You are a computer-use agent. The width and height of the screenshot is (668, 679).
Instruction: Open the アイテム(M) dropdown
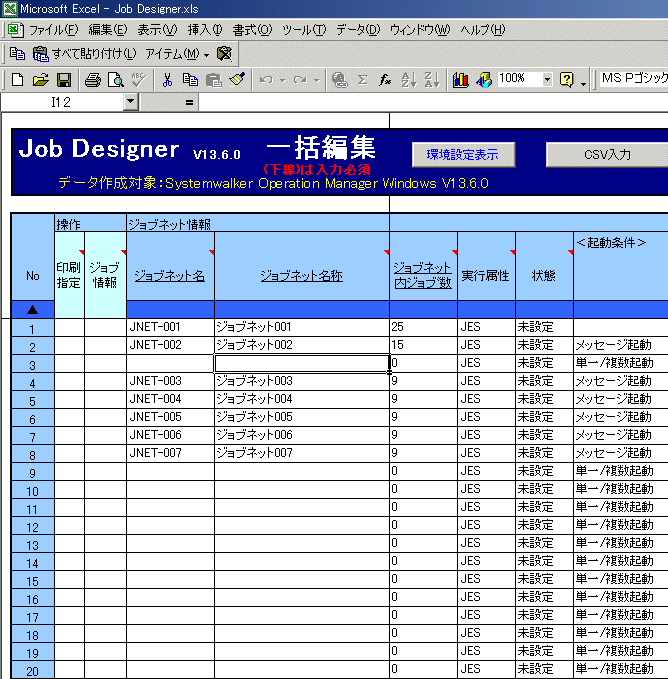point(177,54)
